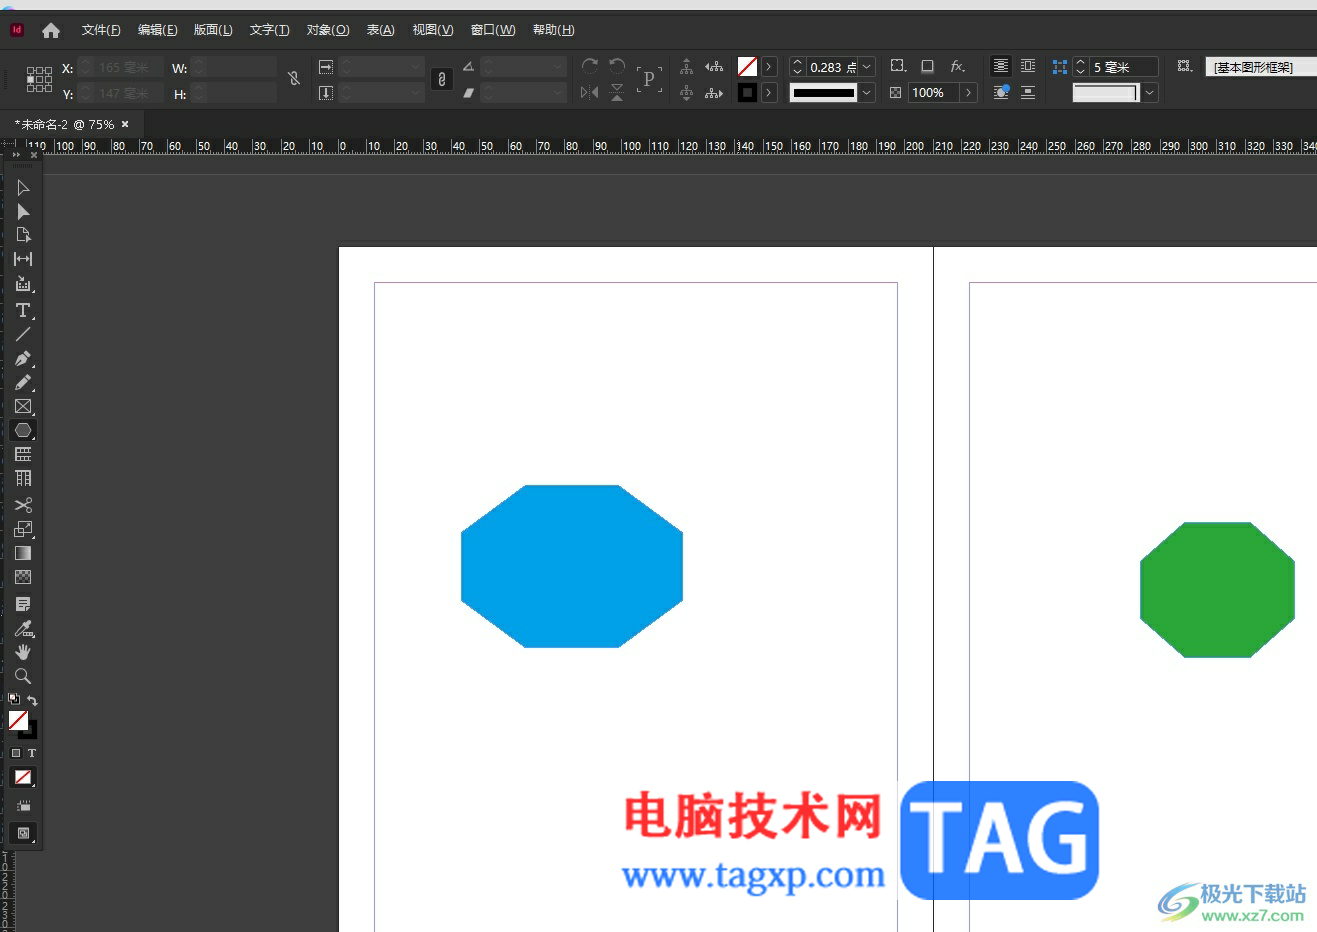Open the 对象 (Object) menu
This screenshot has width=1317, height=932.
coord(328,30)
